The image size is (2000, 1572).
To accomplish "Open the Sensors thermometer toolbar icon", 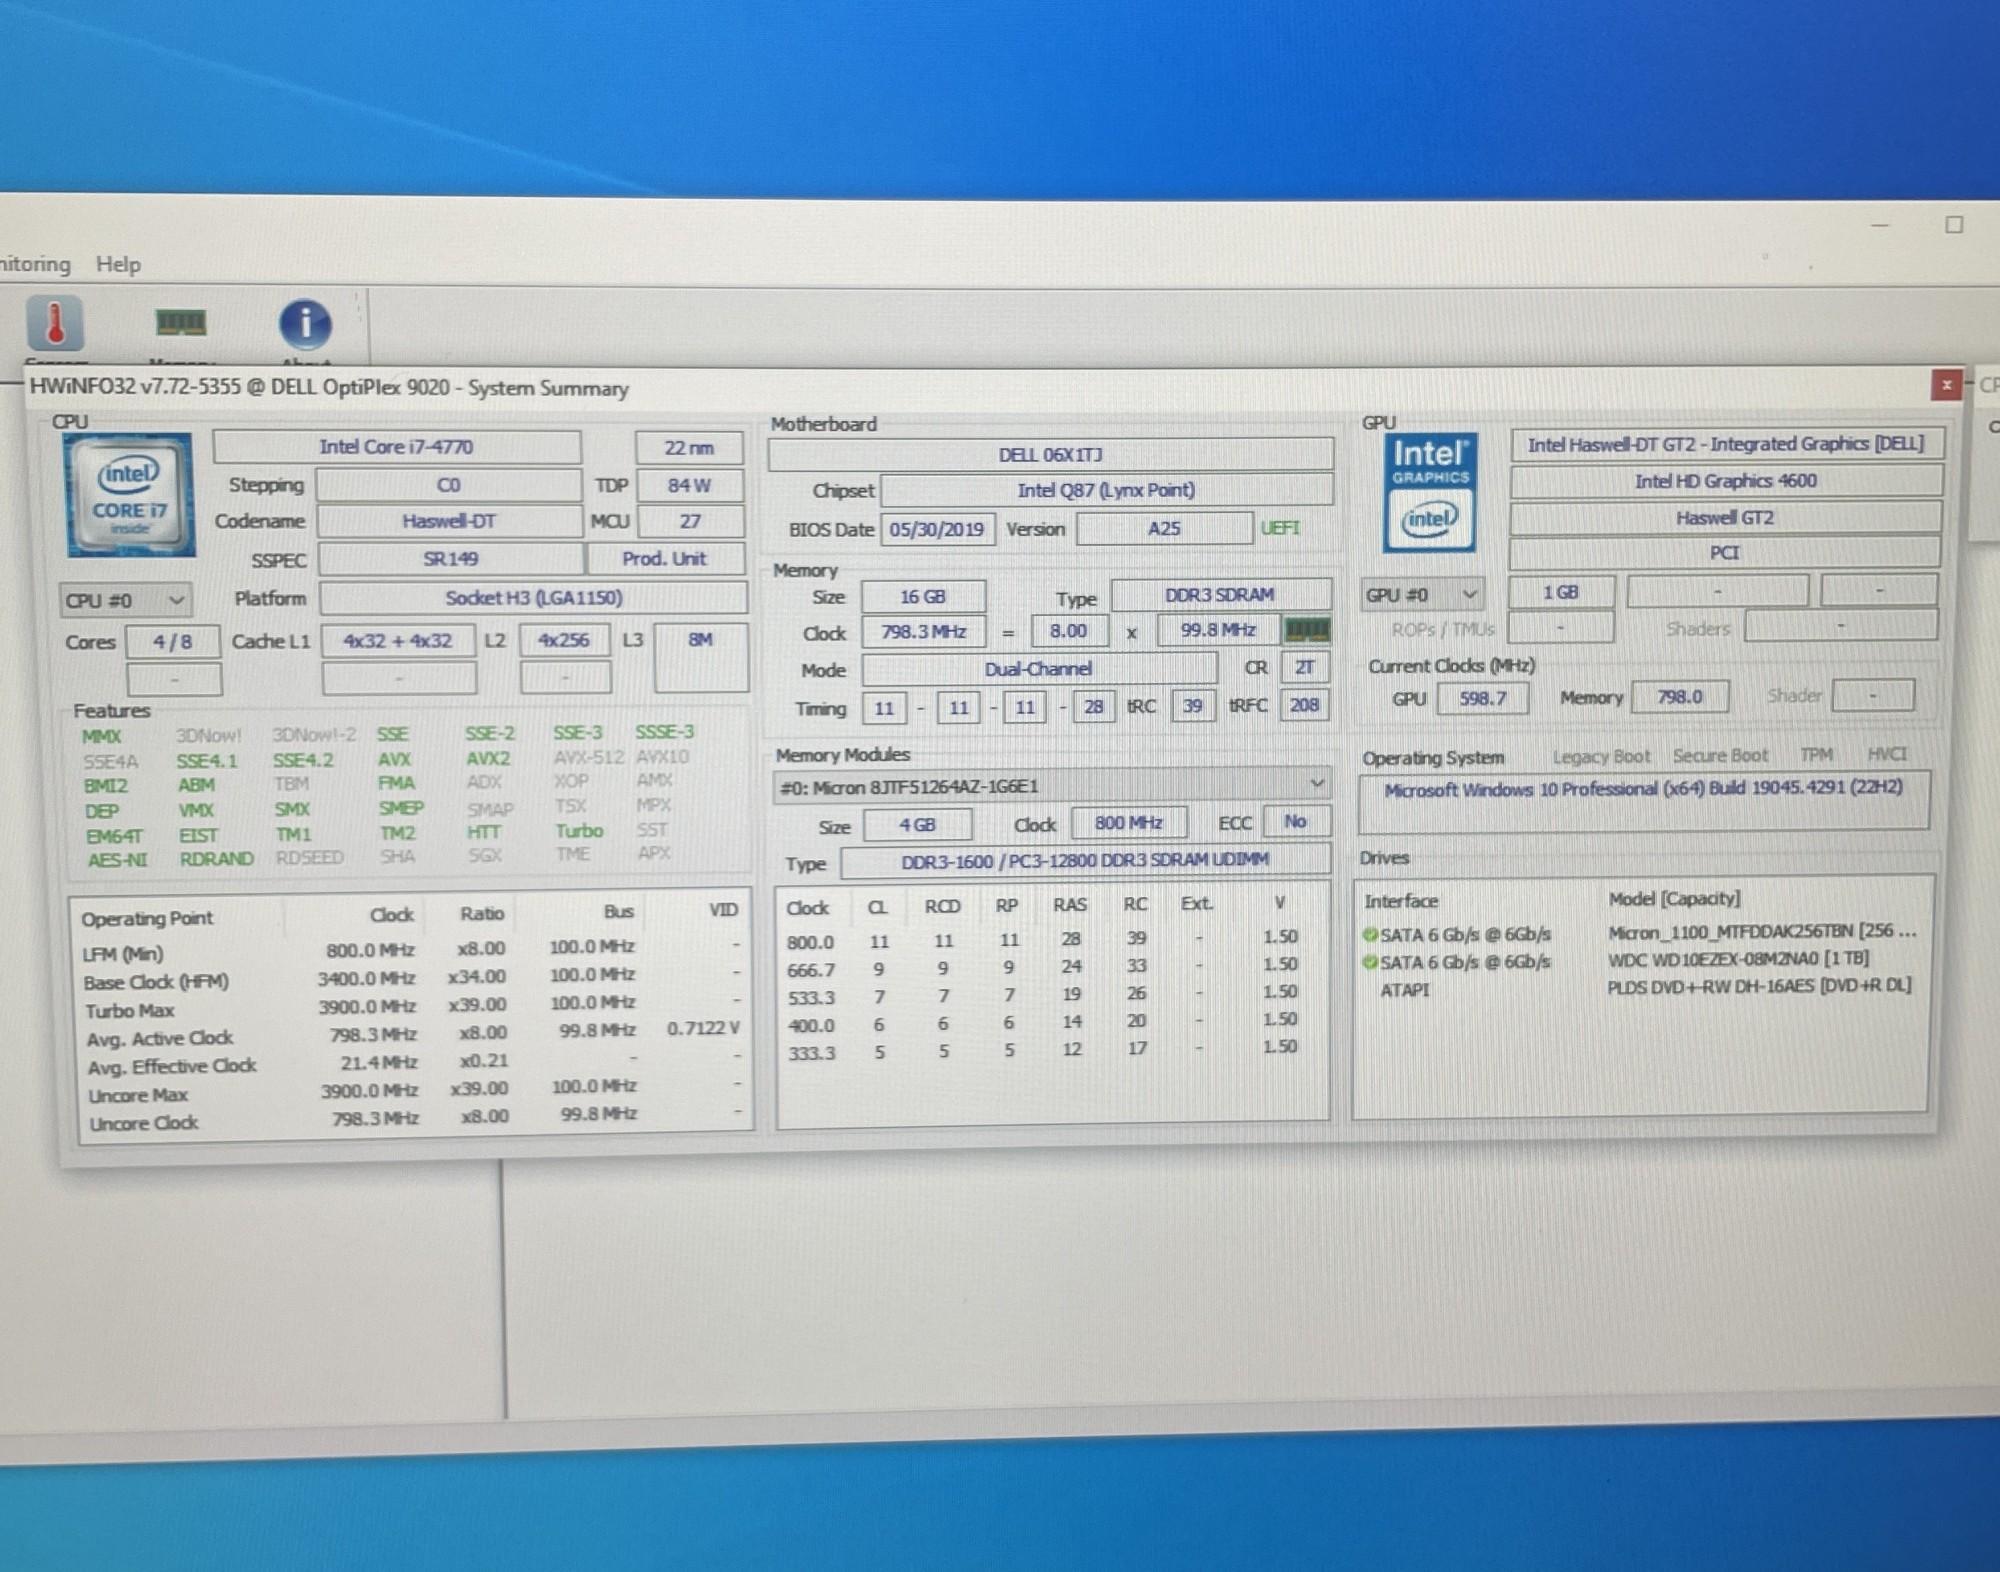I will 55,323.
